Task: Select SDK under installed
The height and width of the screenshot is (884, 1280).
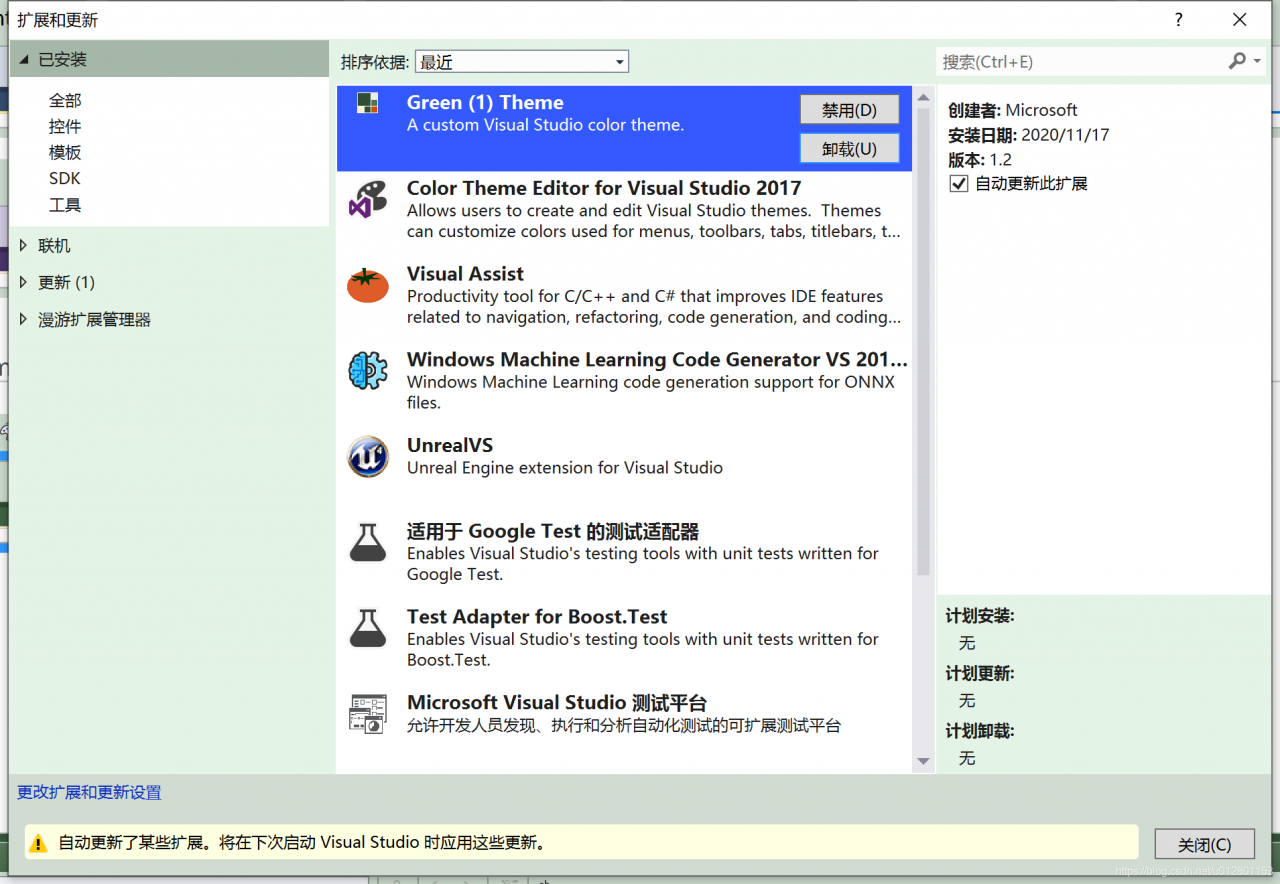Action: click(65, 179)
